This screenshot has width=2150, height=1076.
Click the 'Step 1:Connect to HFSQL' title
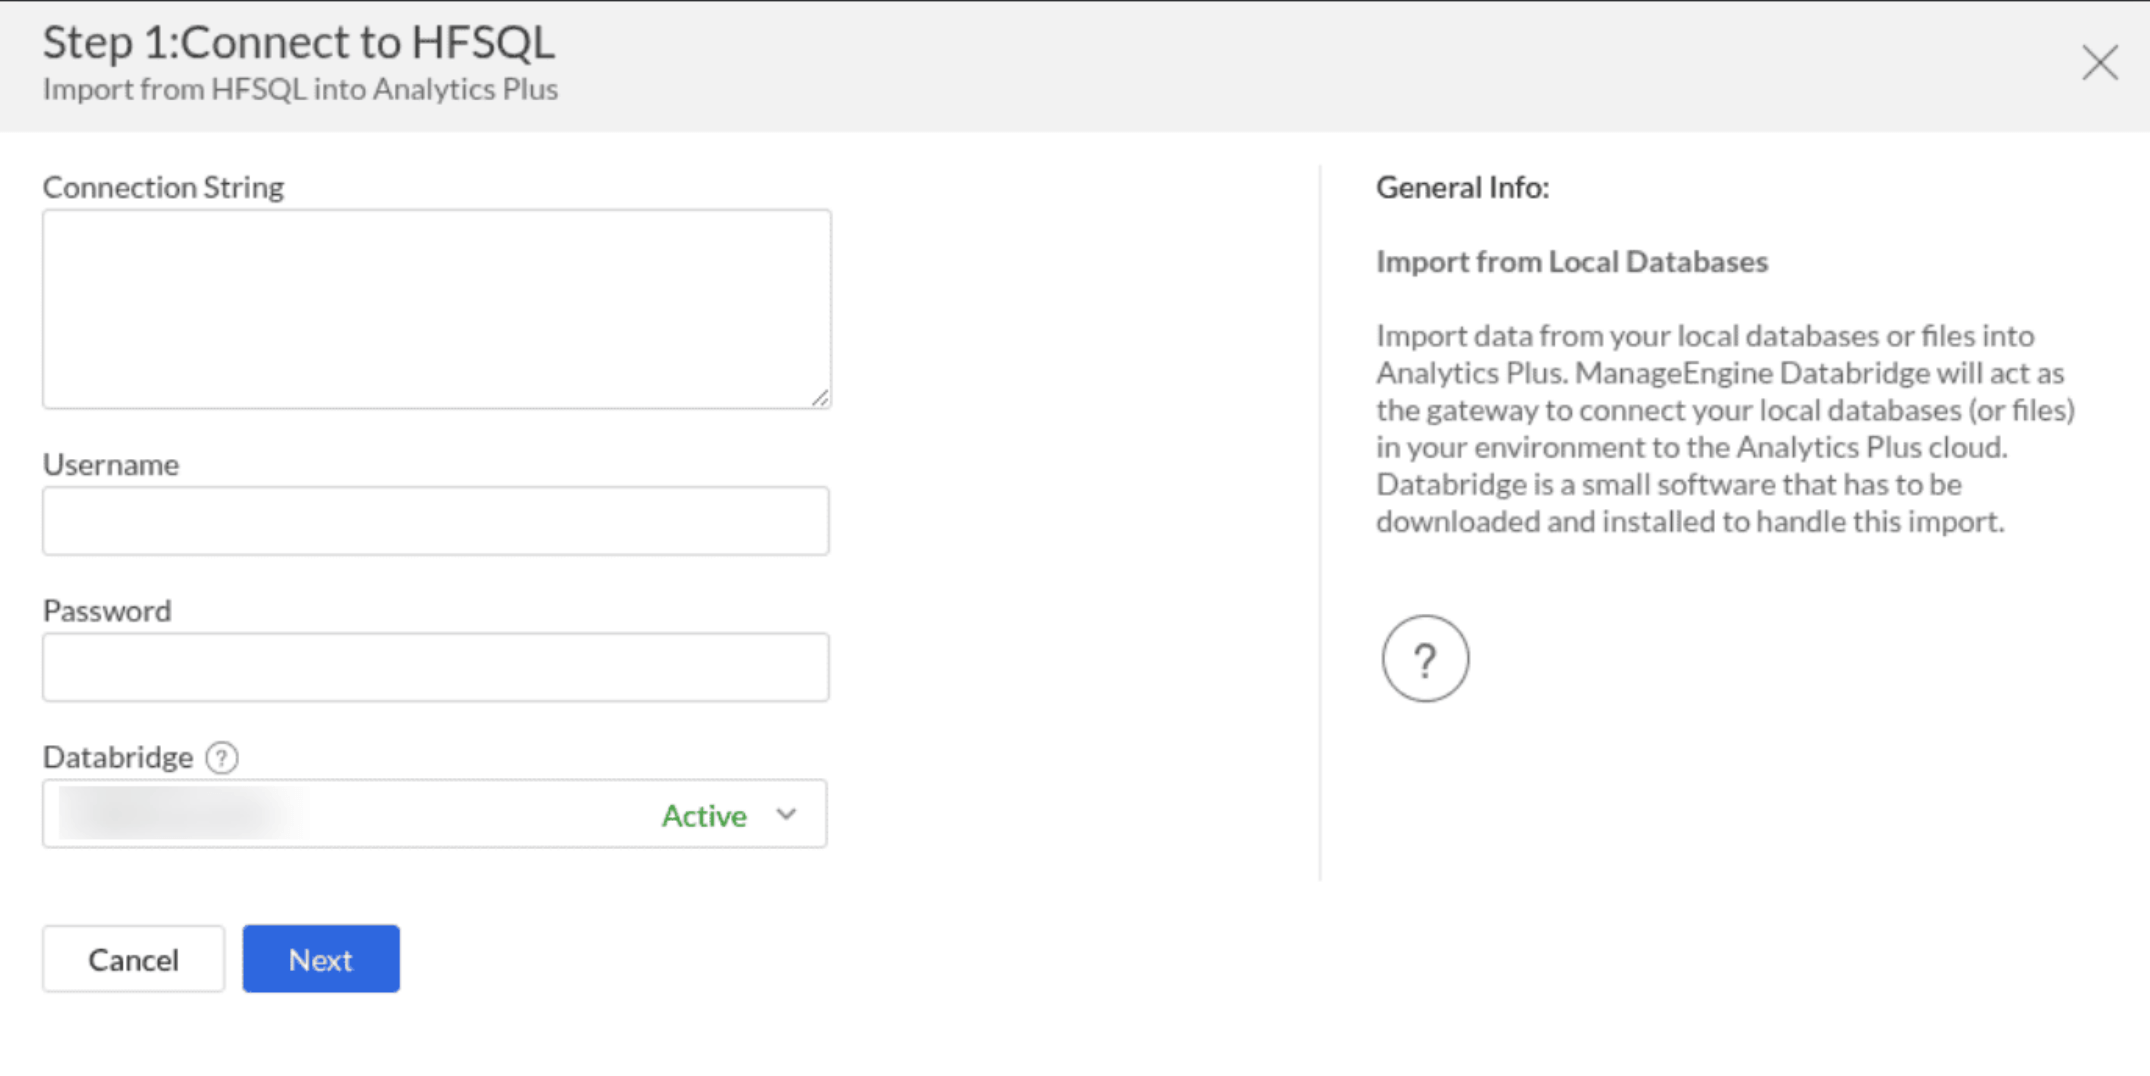point(298,42)
